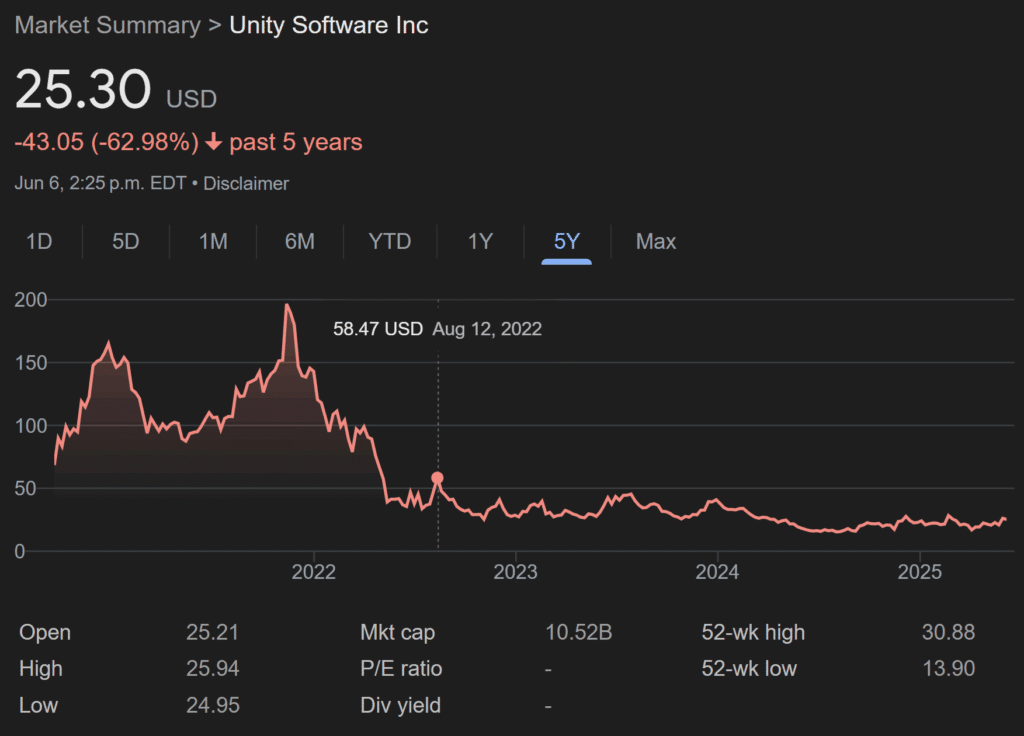Open the Max time range tab
This screenshot has height=736, width=1024.
click(x=656, y=242)
